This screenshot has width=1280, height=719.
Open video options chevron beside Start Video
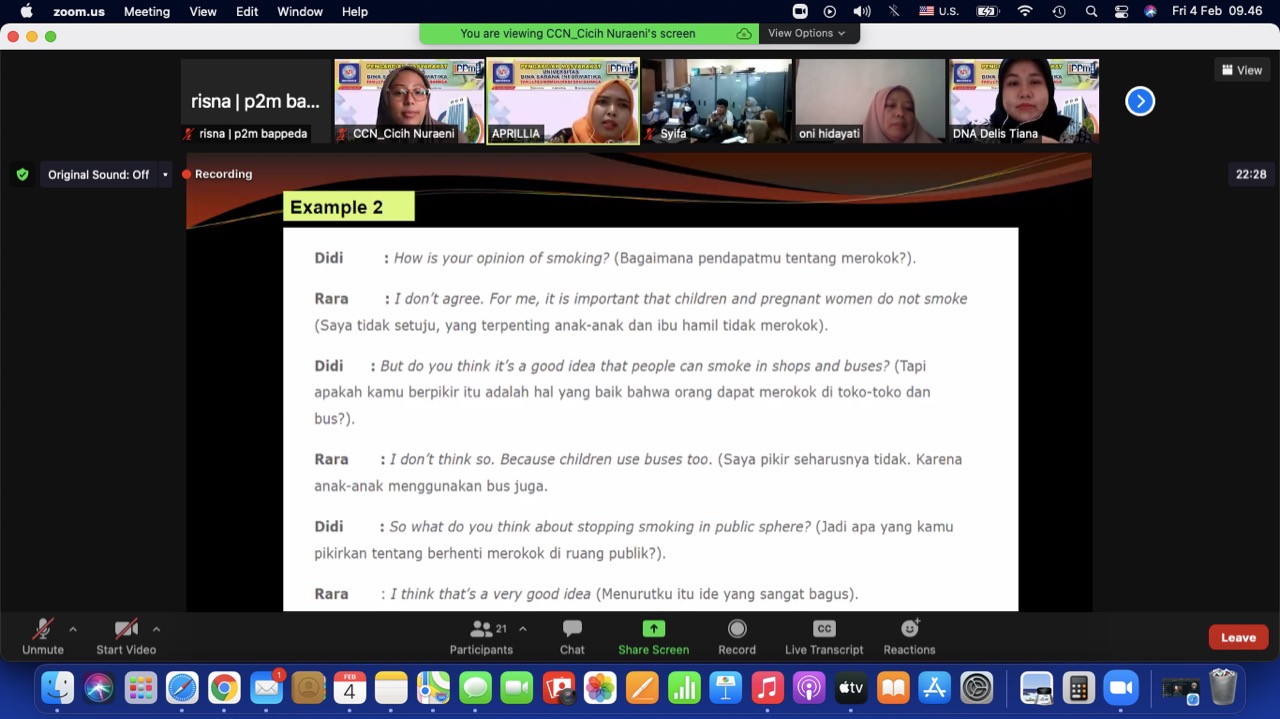pyautogui.click(x=156, y=629)
